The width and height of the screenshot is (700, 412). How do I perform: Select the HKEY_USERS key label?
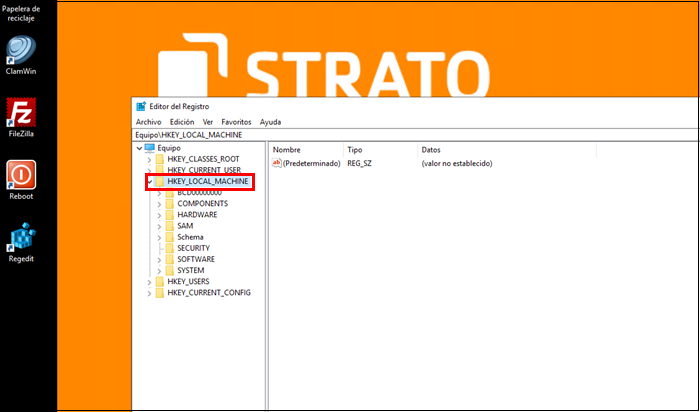point(188,282)
